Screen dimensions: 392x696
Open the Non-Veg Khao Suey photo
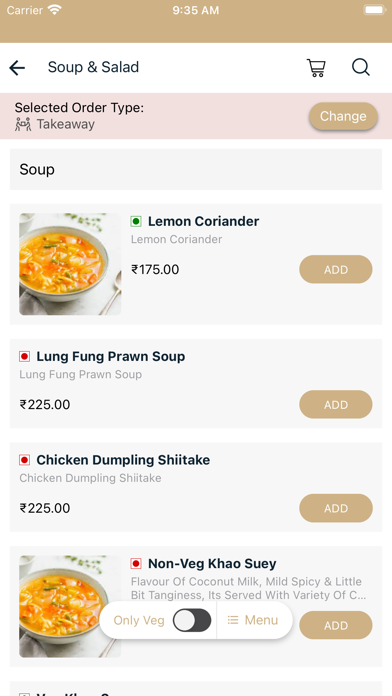tap(70, 606)
